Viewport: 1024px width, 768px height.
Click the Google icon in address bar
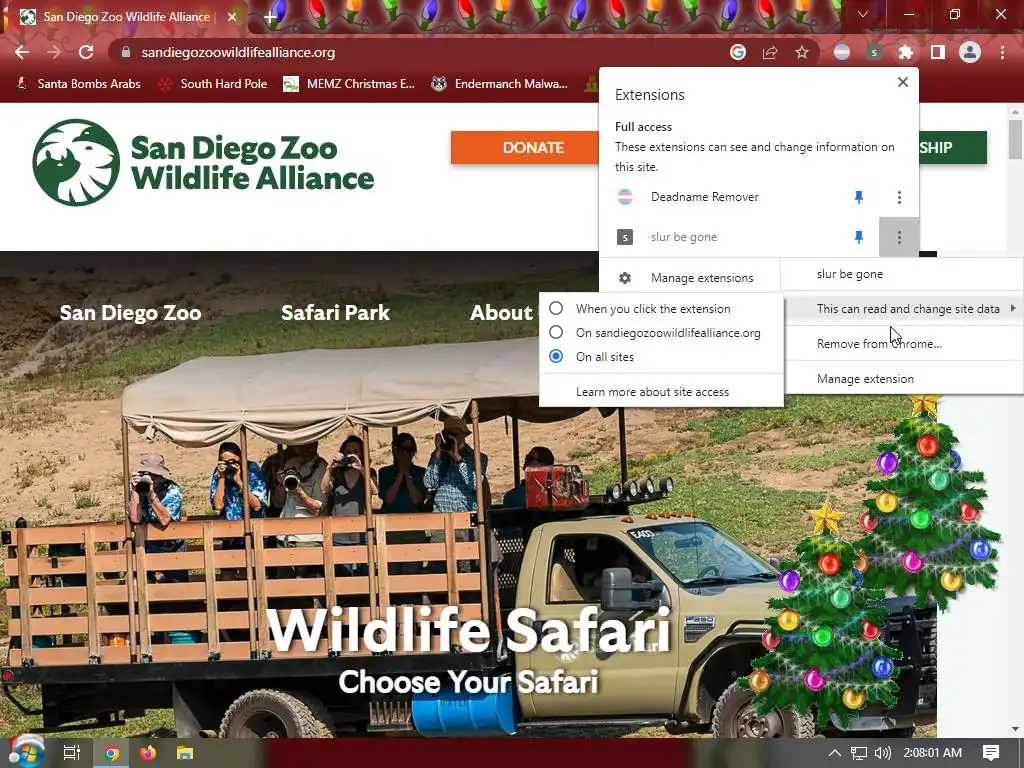pyautogui.click(x=738, y=52)
